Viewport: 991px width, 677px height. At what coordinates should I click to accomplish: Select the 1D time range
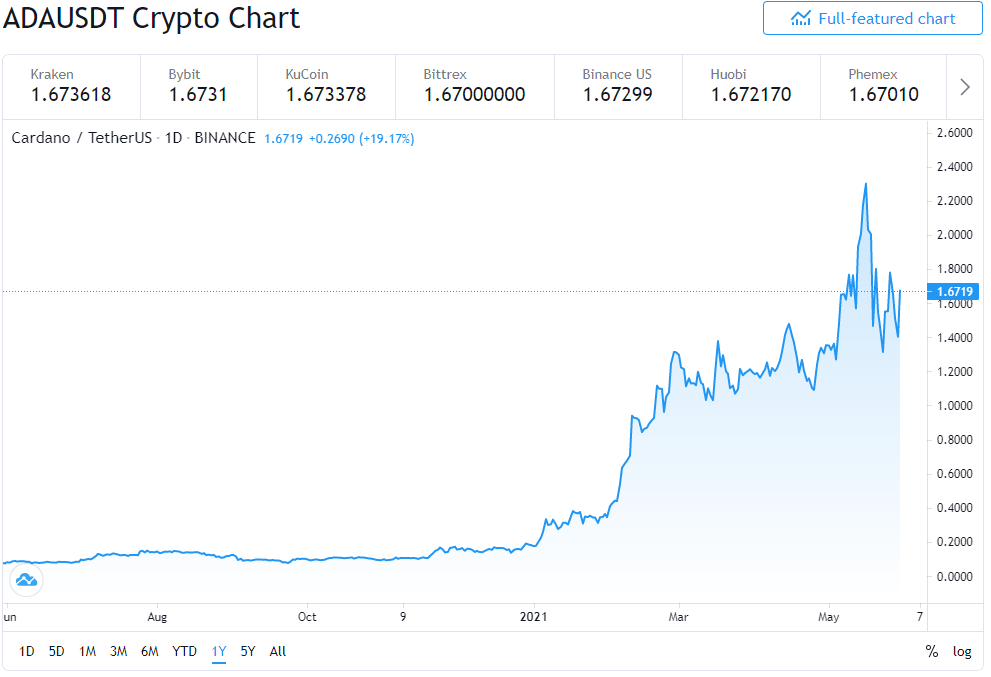click(27, 651)
